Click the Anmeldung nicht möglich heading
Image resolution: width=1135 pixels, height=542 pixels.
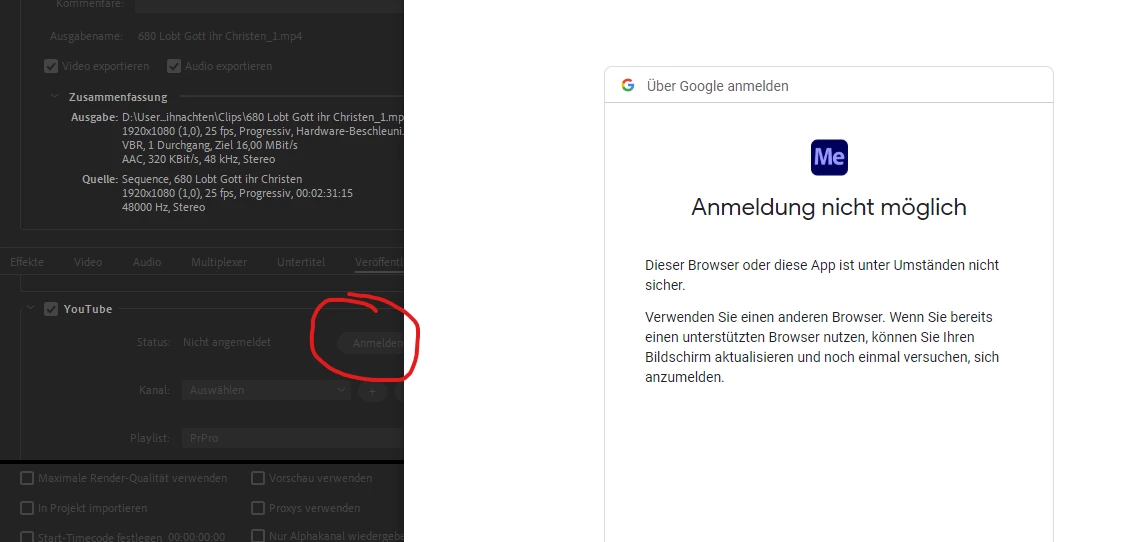[829, 207]
